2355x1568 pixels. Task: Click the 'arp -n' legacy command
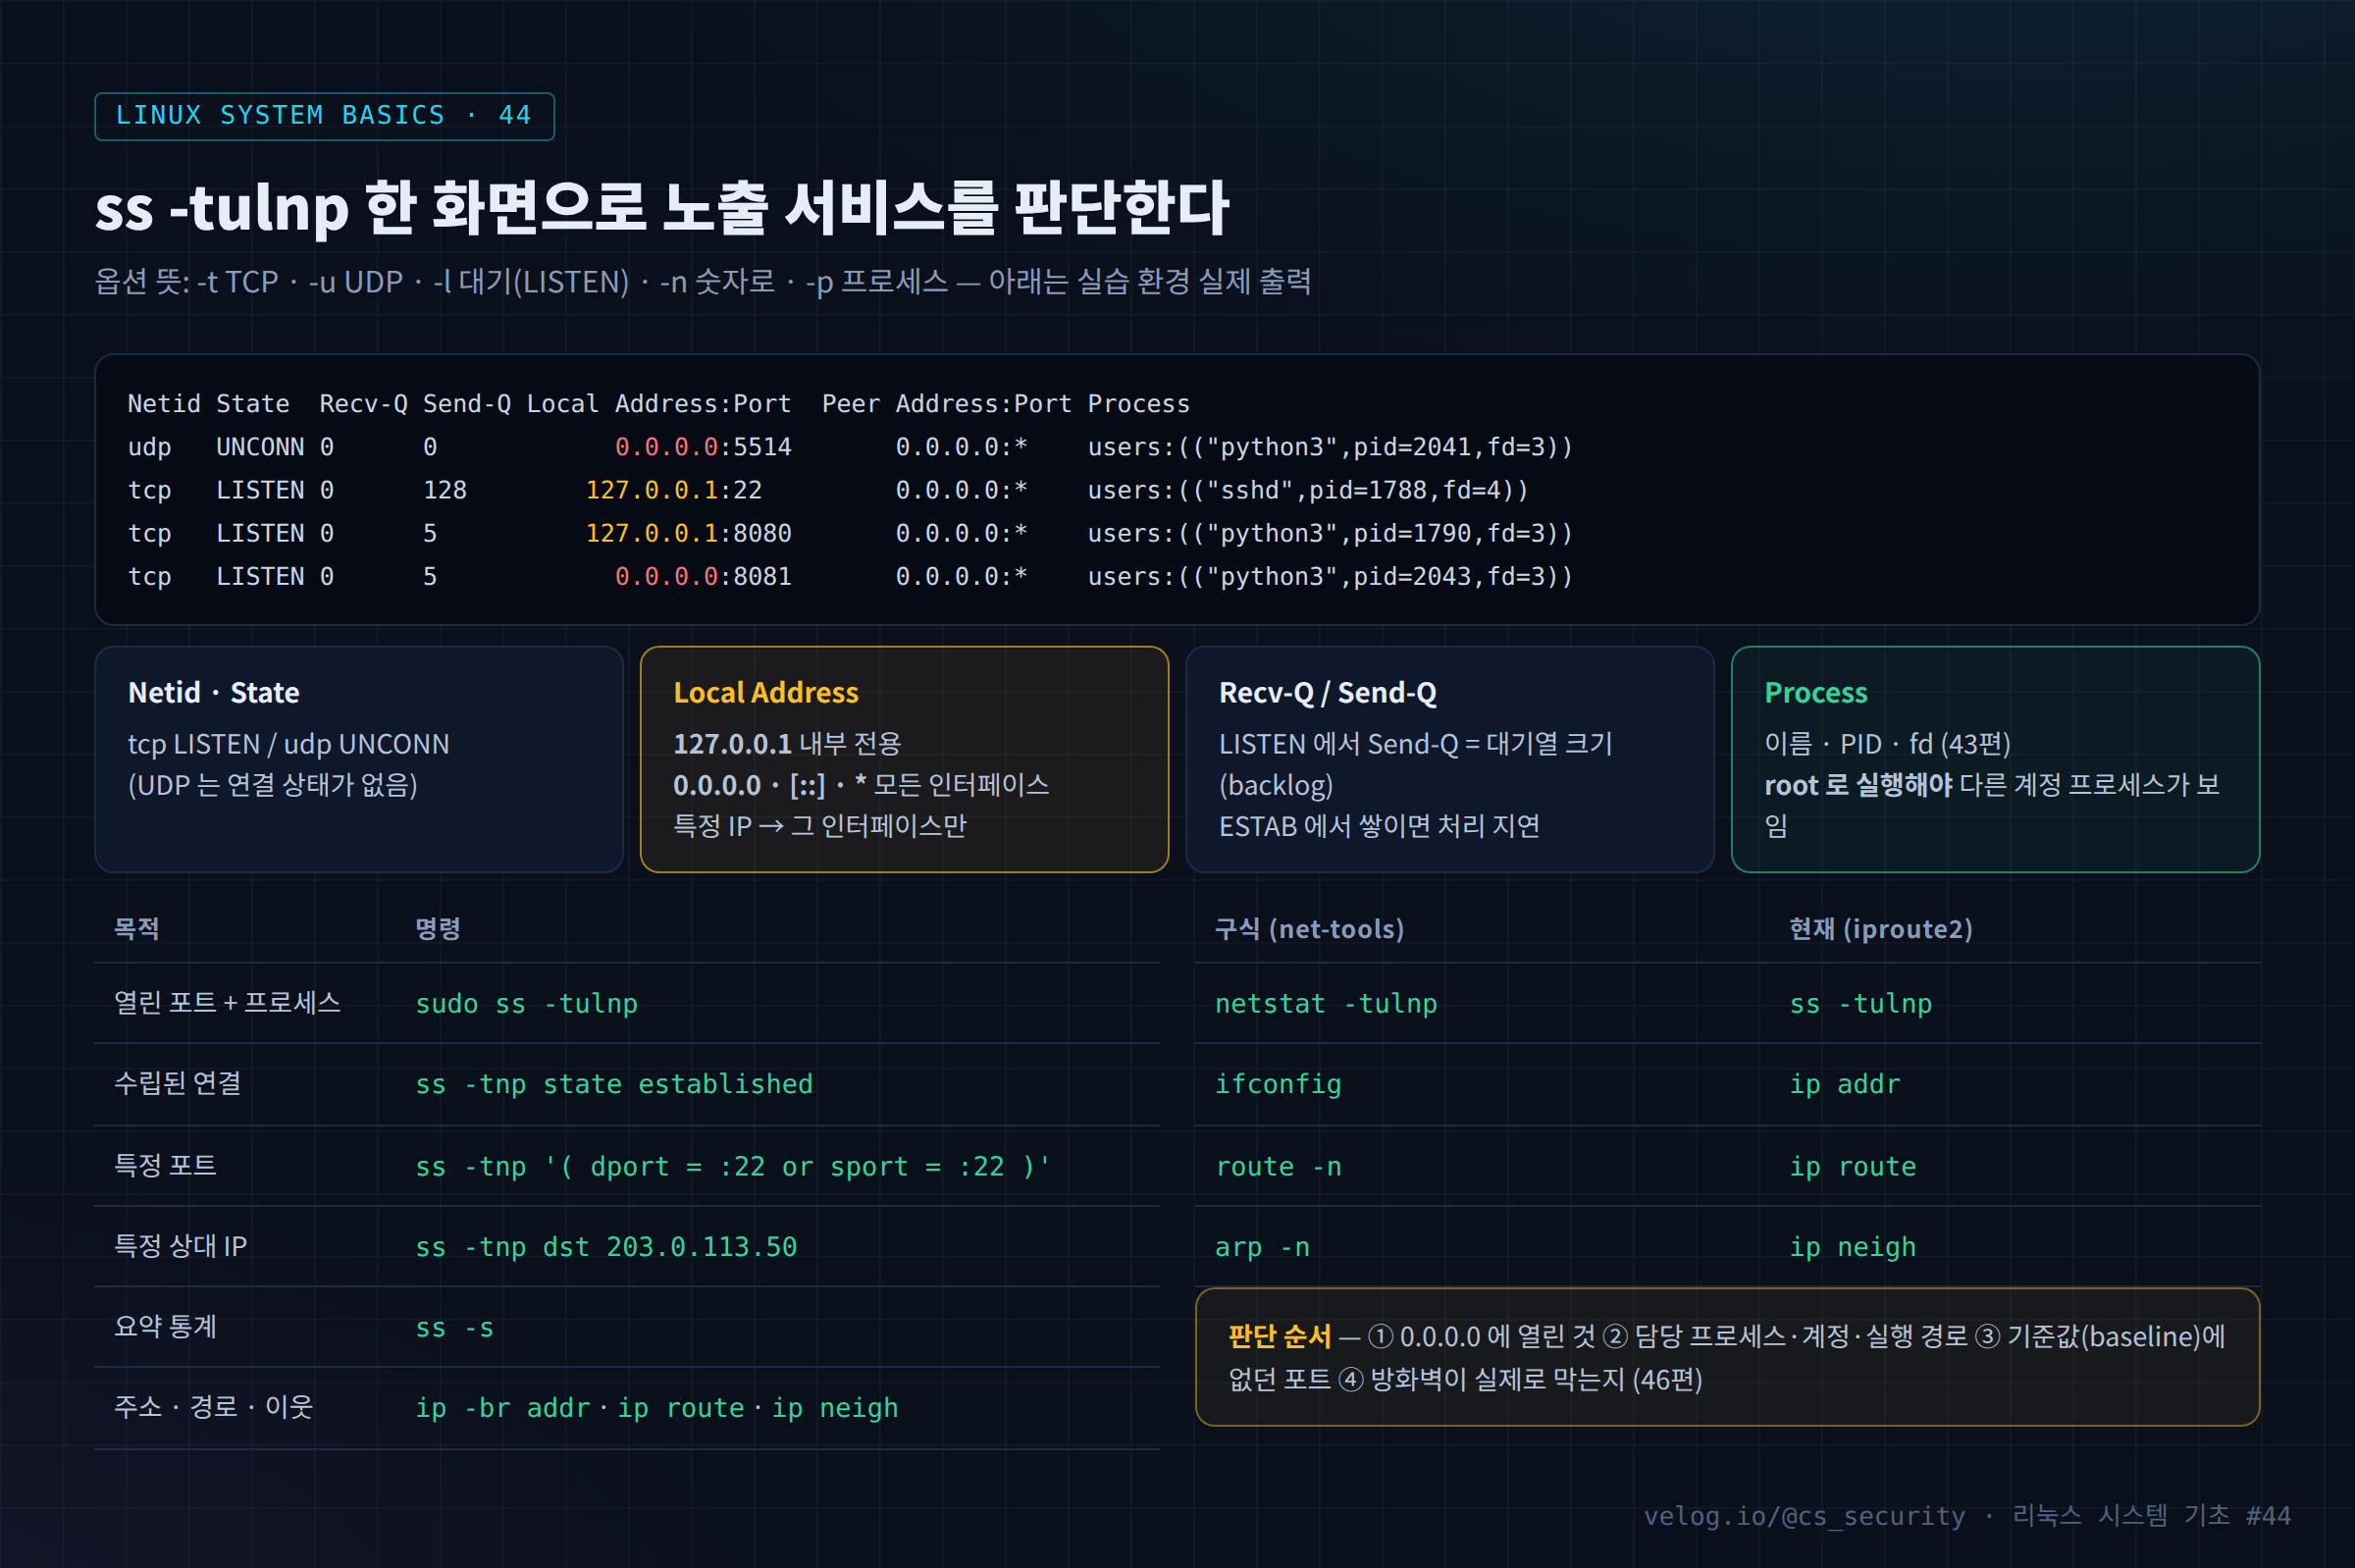(1262, 1247)
